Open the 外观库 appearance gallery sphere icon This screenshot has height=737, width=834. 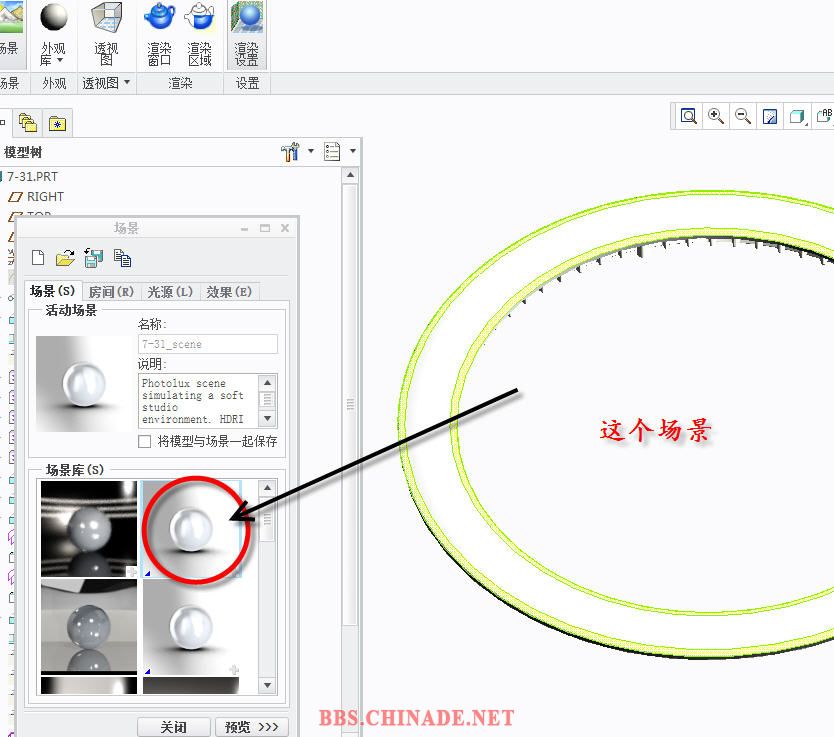coord(54,18)
